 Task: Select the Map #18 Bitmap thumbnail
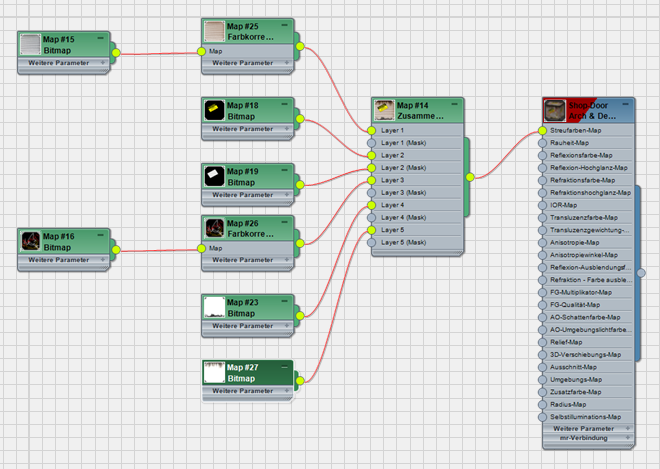pyautogui.click(x=214, y=111)
